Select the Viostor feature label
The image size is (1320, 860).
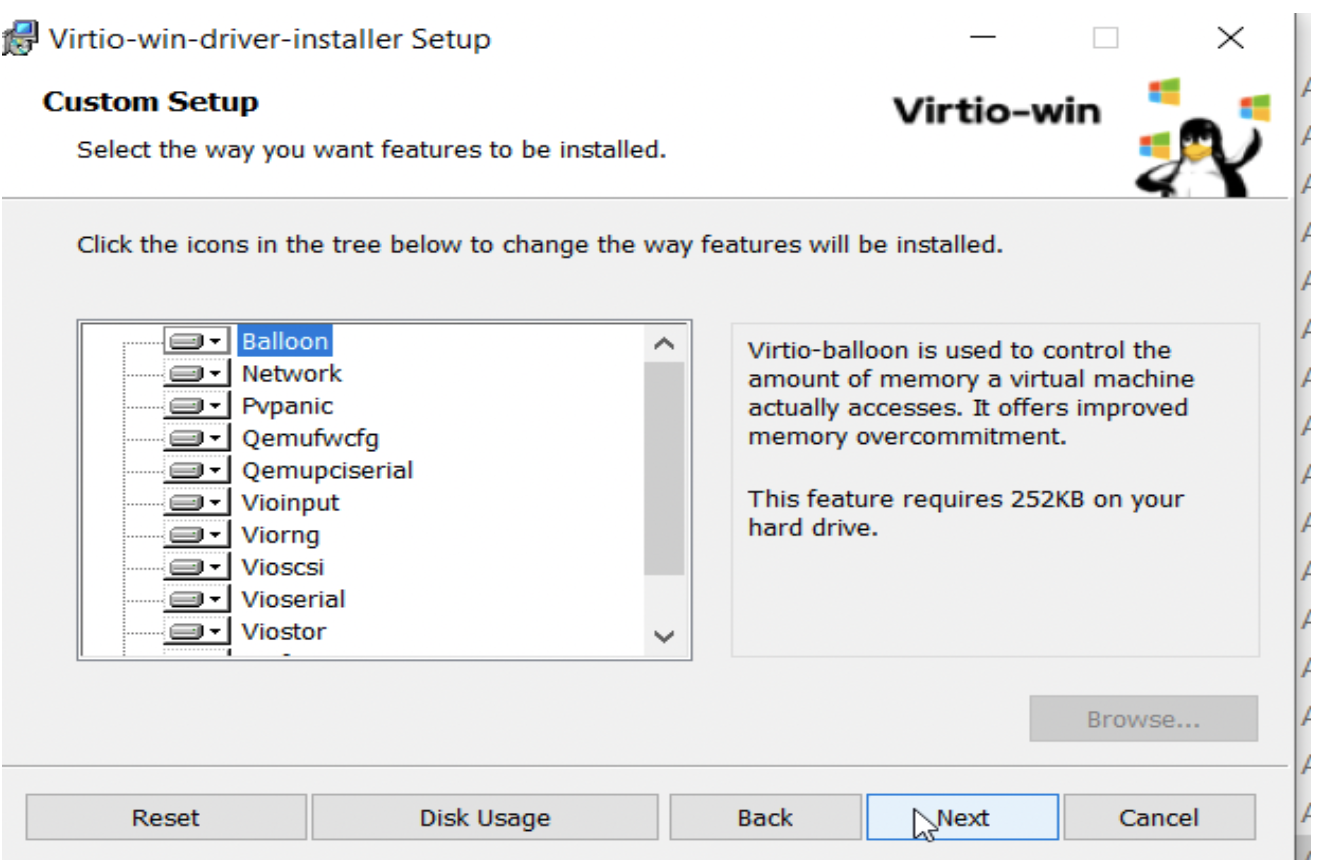[x=284, y=632]
